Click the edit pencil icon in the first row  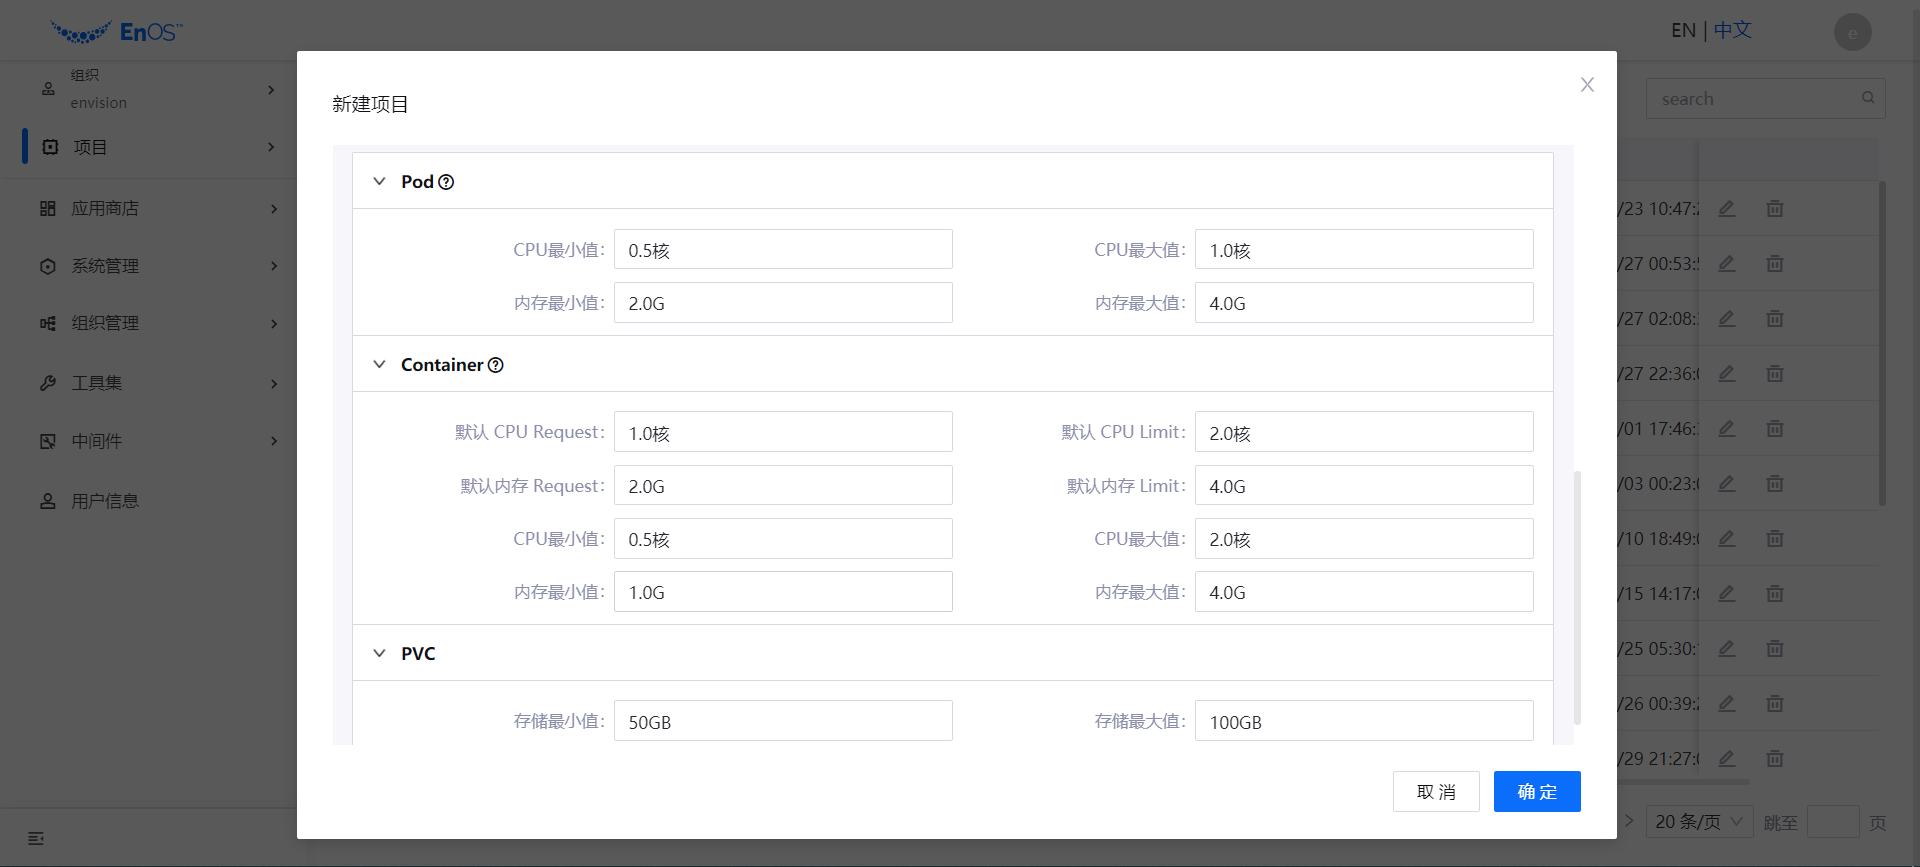(1726, 209)
